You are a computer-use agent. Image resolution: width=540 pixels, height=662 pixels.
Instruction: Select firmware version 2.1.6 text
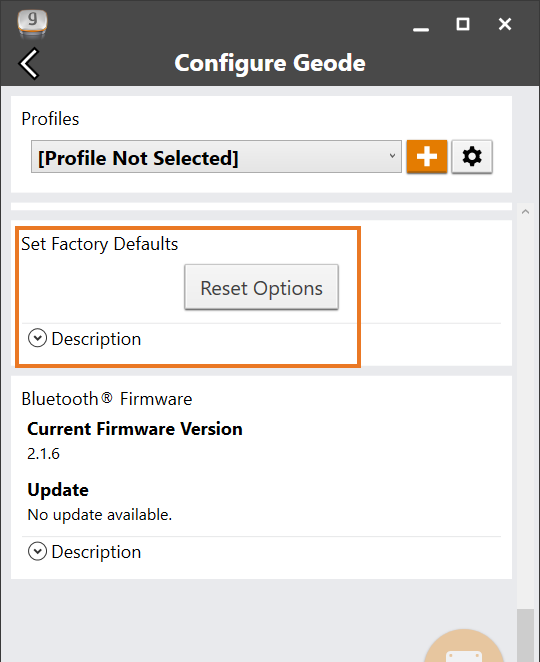(43, 454)
